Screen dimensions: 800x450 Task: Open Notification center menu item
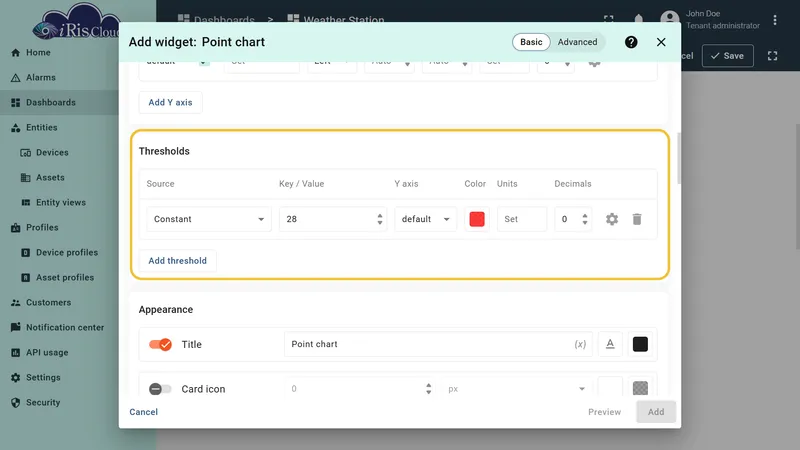tap(65, 328)
